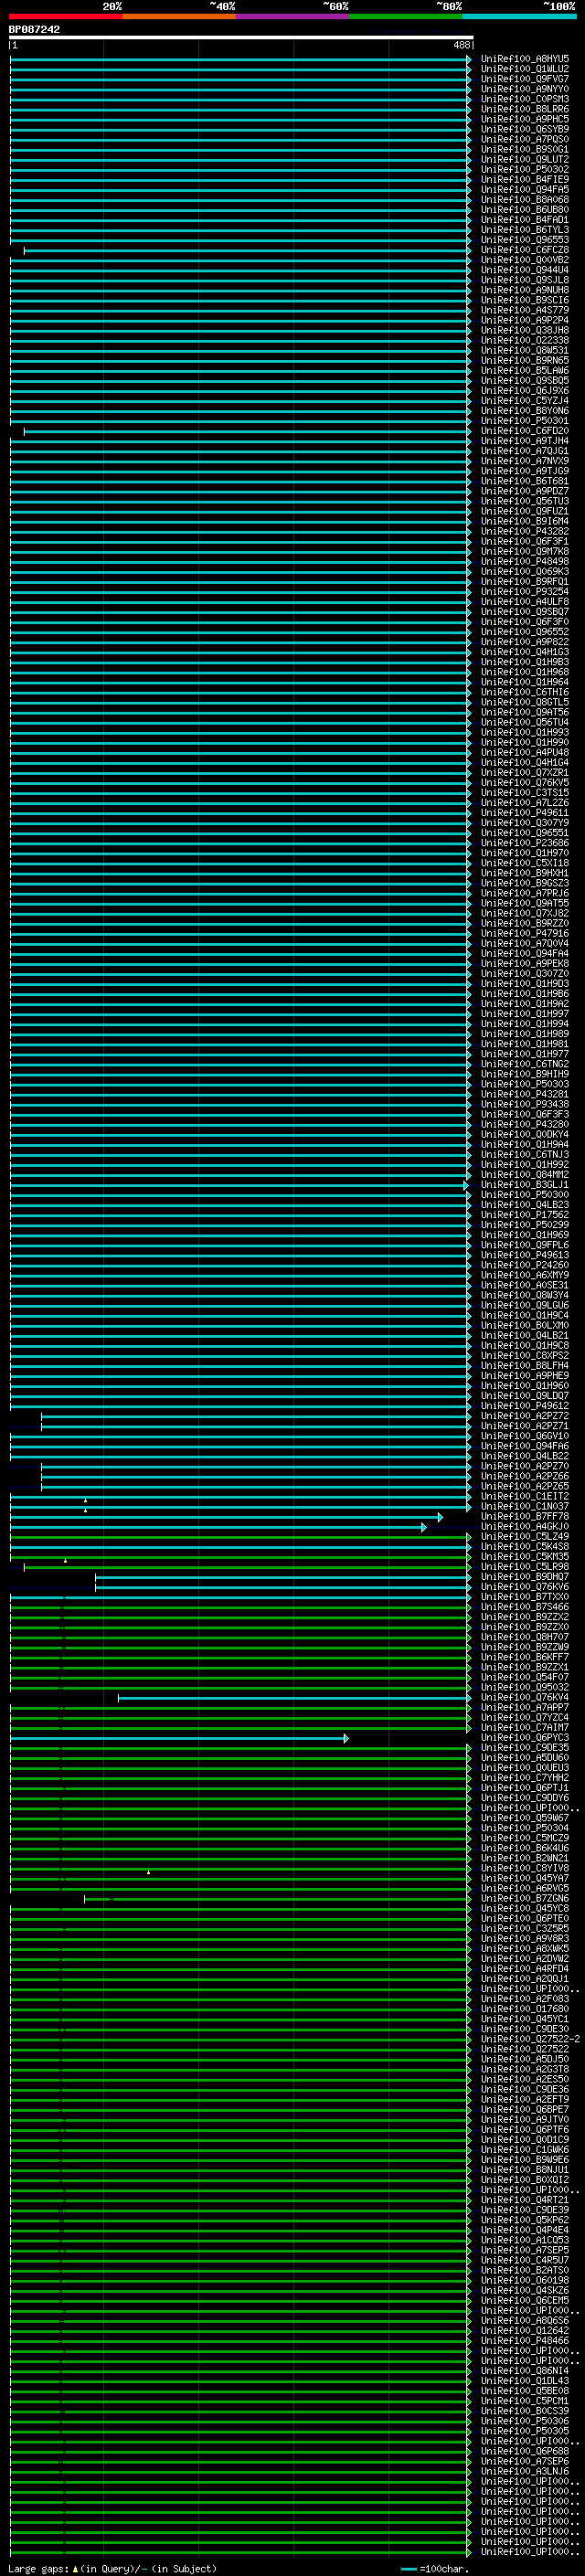The image size is (585, 2576).
Task: Click the cyan ~100% identity legend segment
Action: point(519,16)
